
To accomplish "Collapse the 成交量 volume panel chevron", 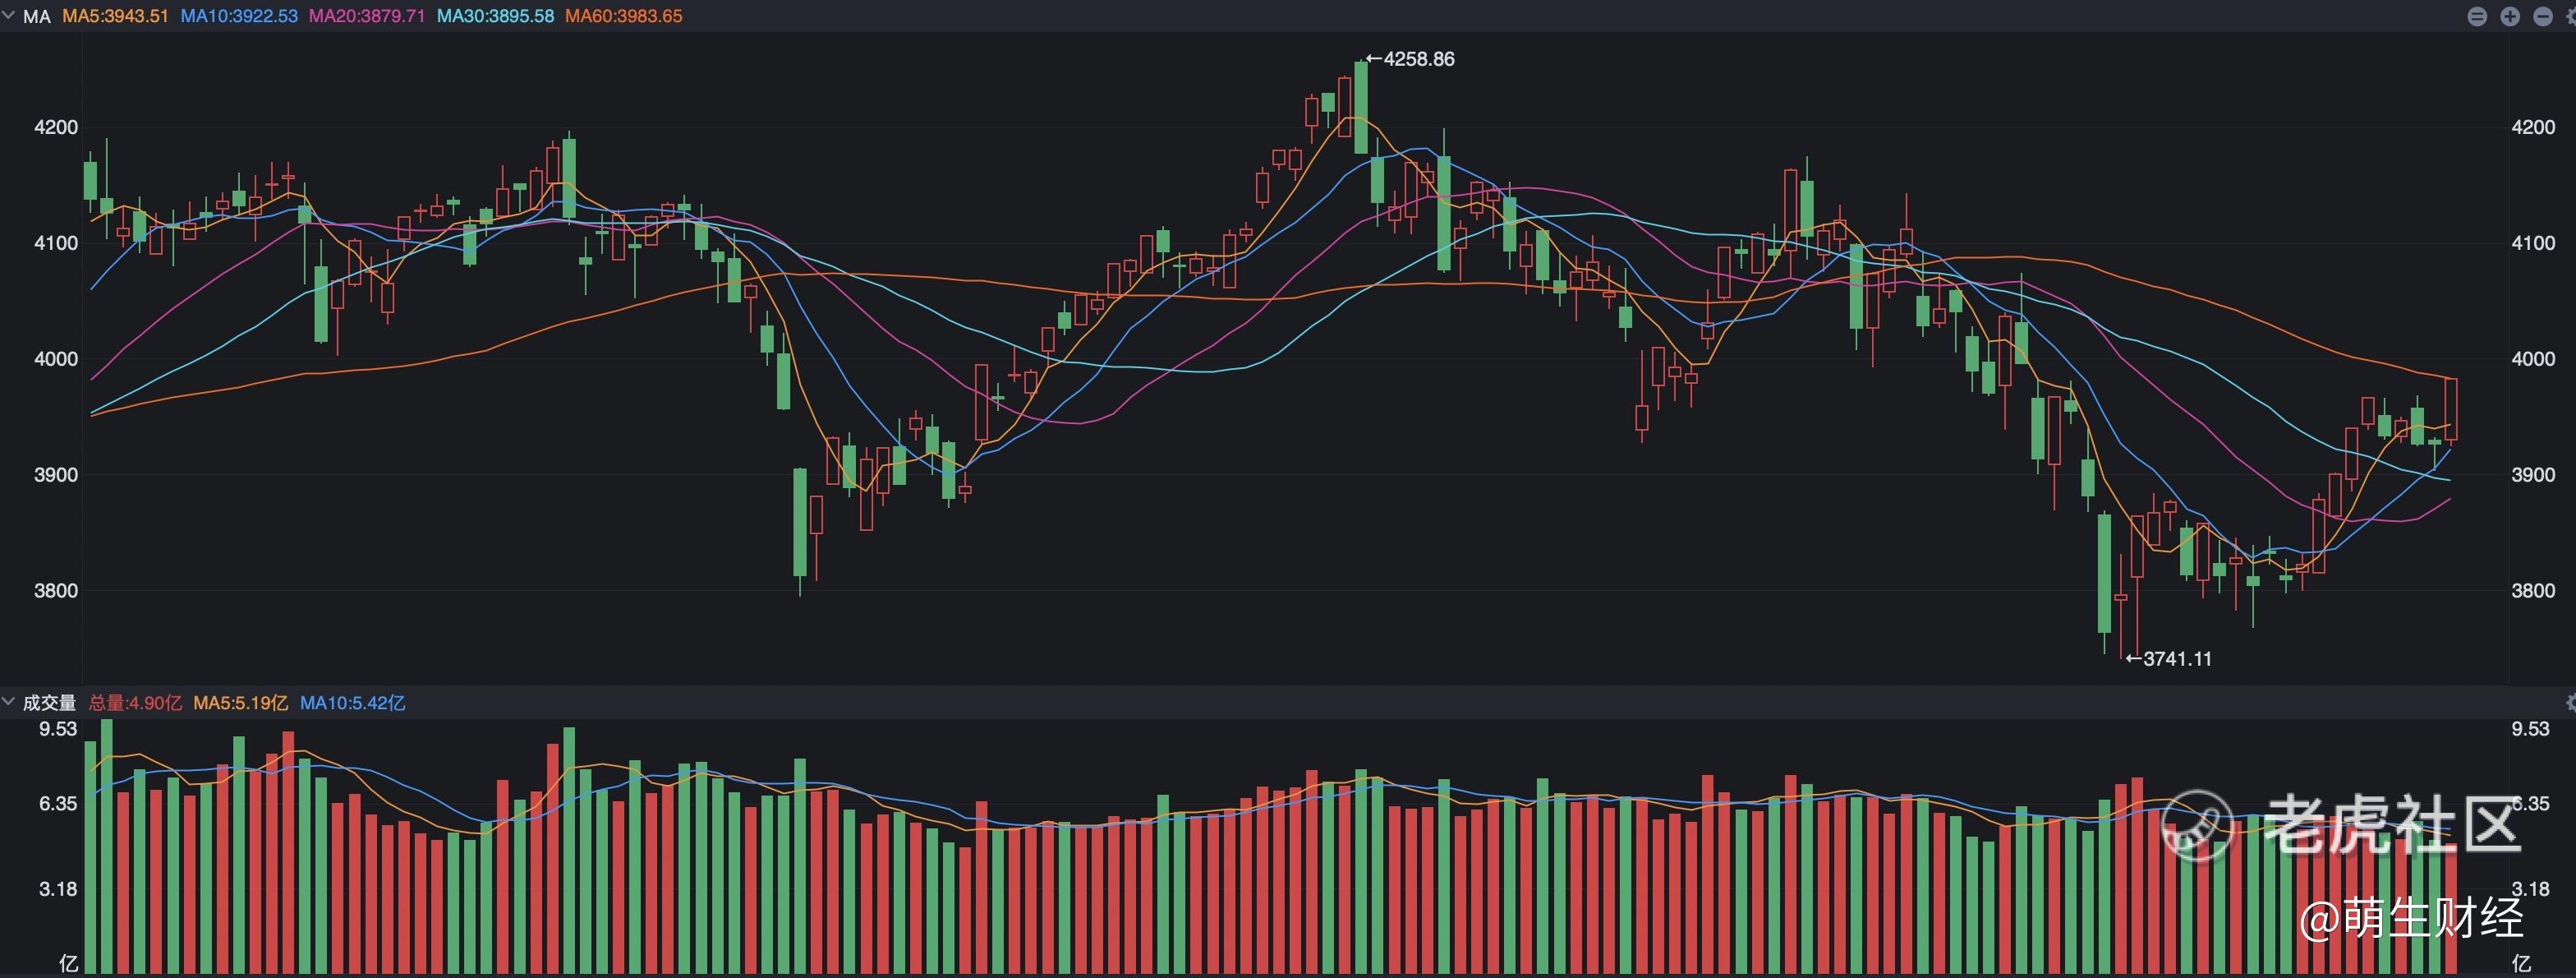I will (9, 701).
